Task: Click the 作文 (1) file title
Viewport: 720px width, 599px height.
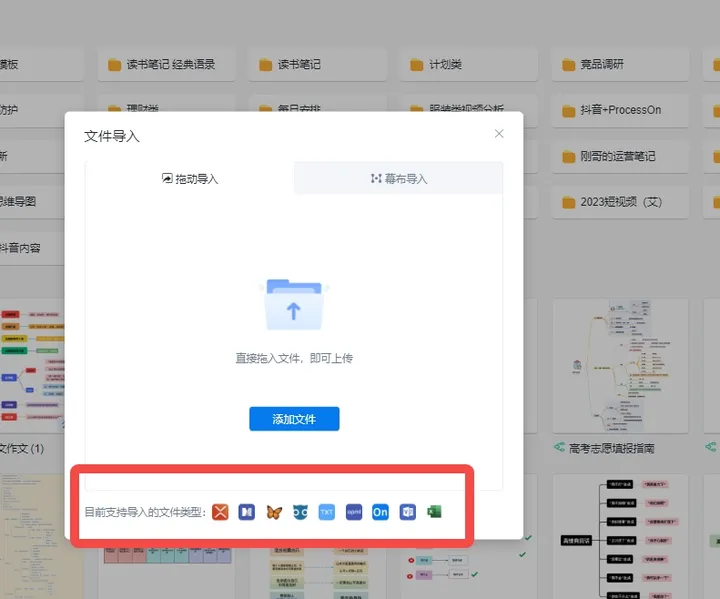Action: pos(22,448)
